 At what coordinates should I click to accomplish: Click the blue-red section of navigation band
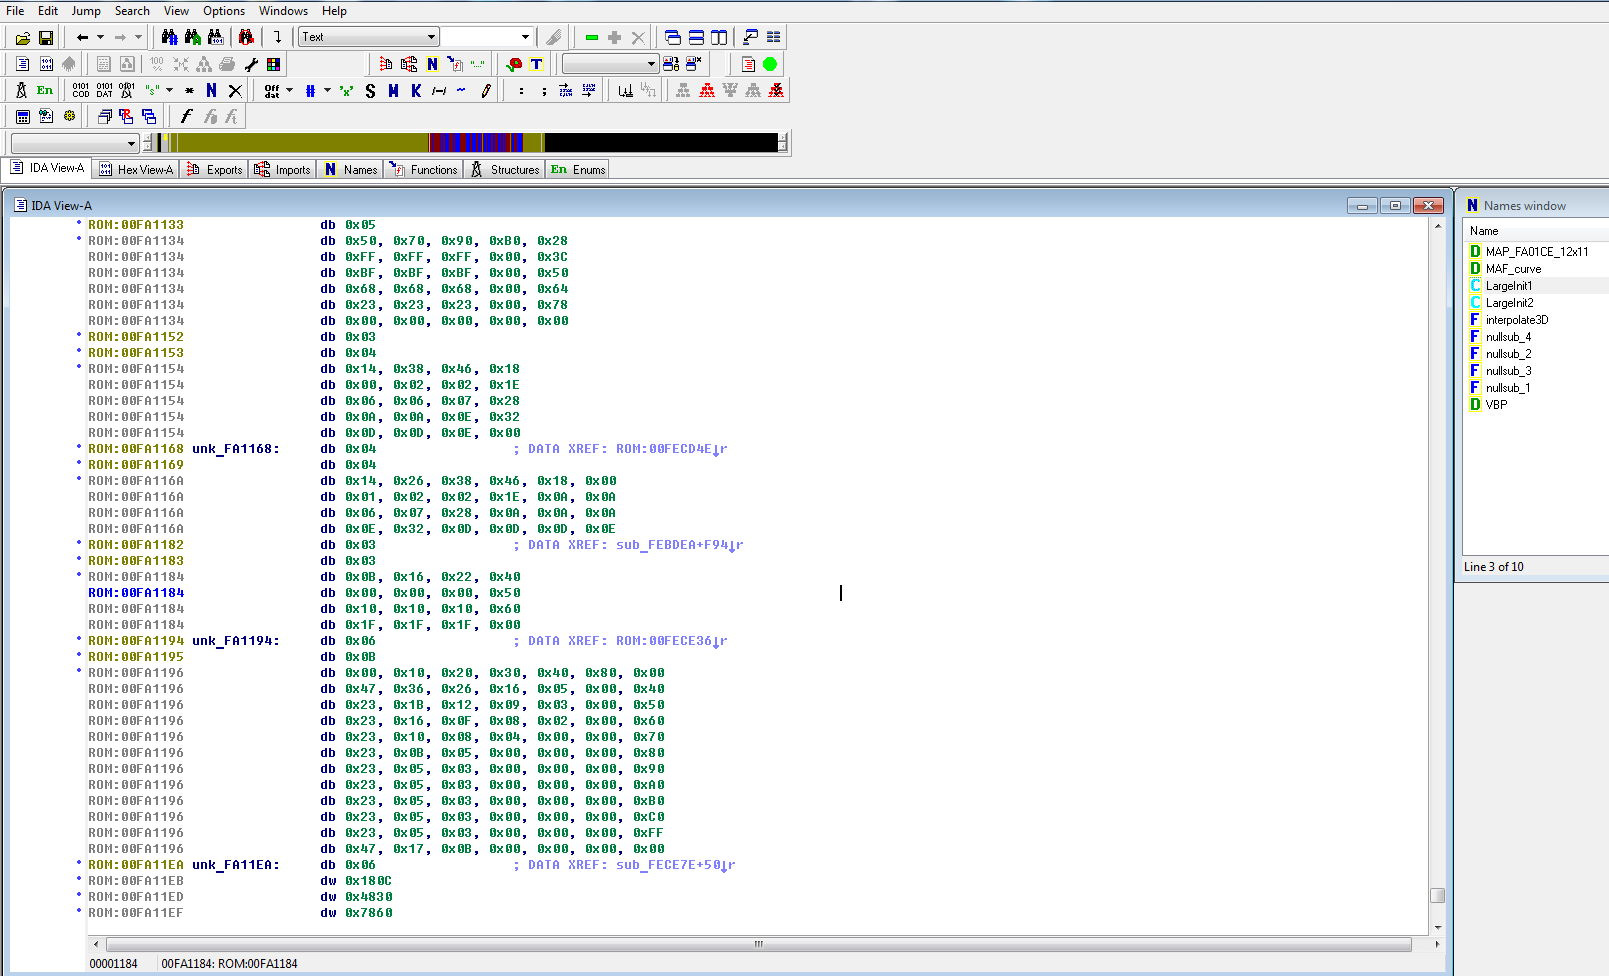475,143
